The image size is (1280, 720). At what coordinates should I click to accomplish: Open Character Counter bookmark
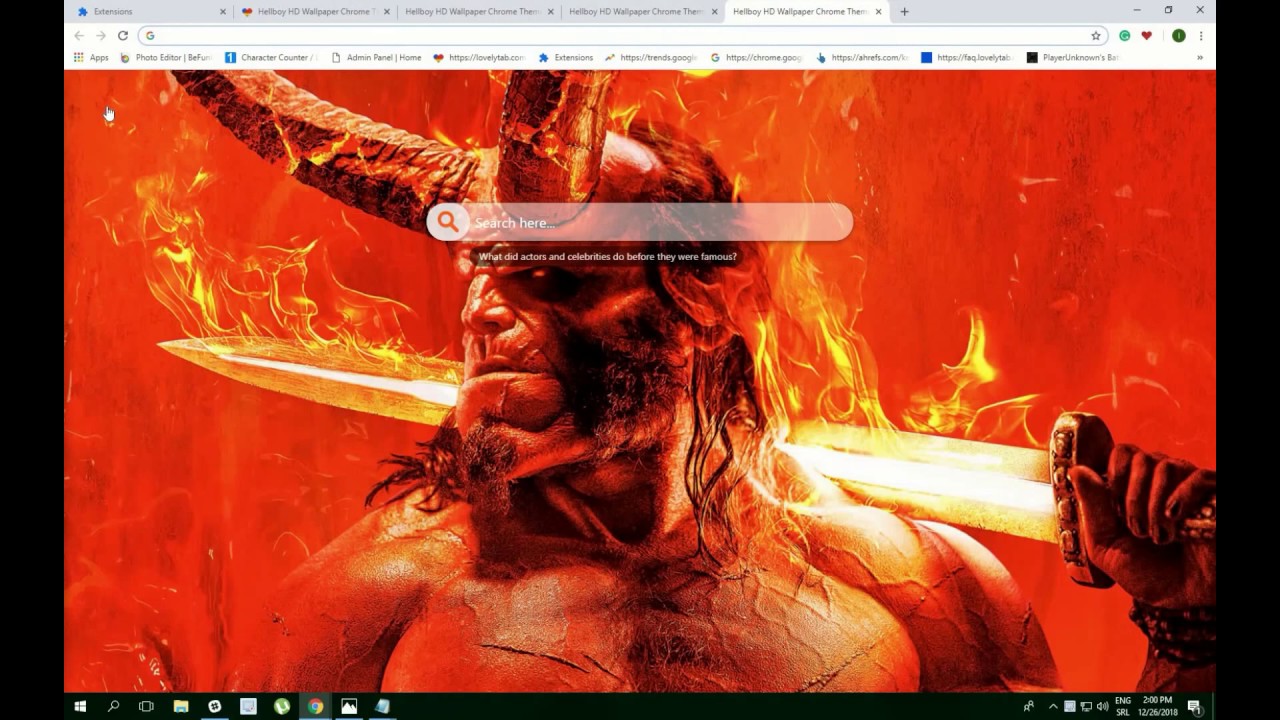(271, 58)
